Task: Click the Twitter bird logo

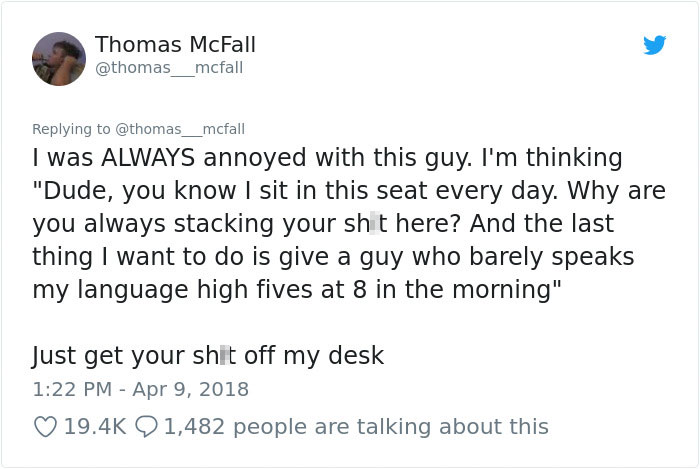Action: coord(654,45)
